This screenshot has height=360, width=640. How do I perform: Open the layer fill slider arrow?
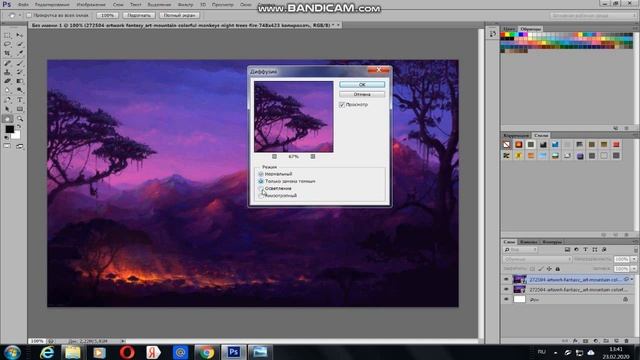(634, 269)
